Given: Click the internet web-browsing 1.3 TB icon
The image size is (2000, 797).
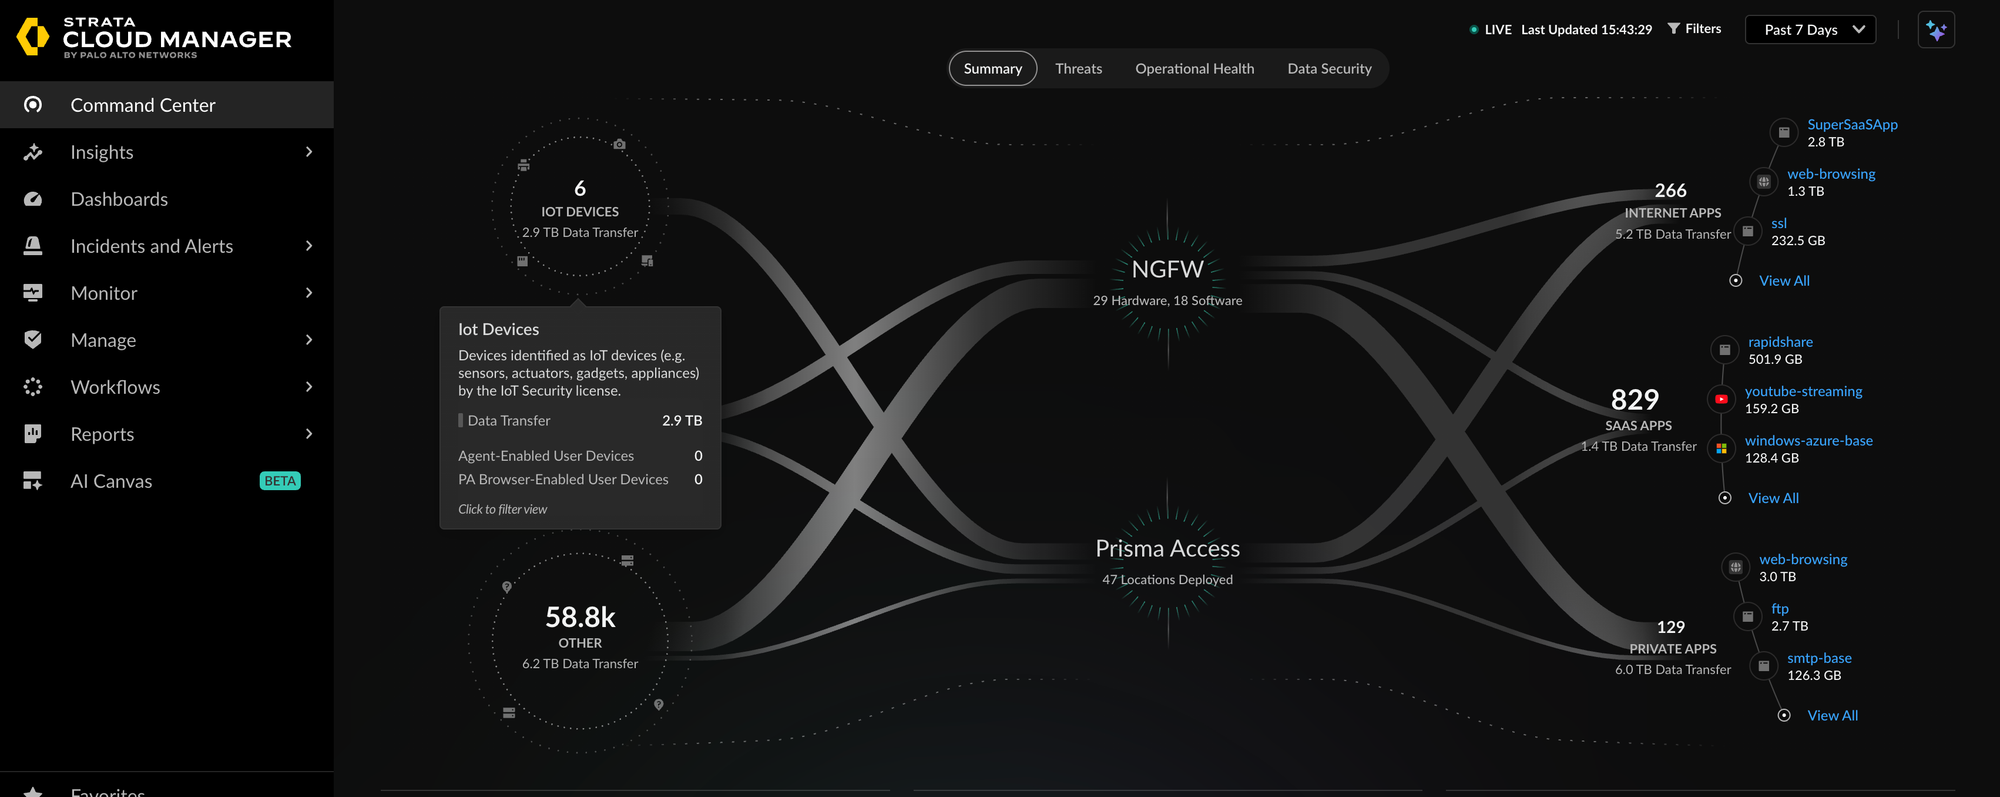Looking at the screenshot, I should click(x=1764, y=182).
